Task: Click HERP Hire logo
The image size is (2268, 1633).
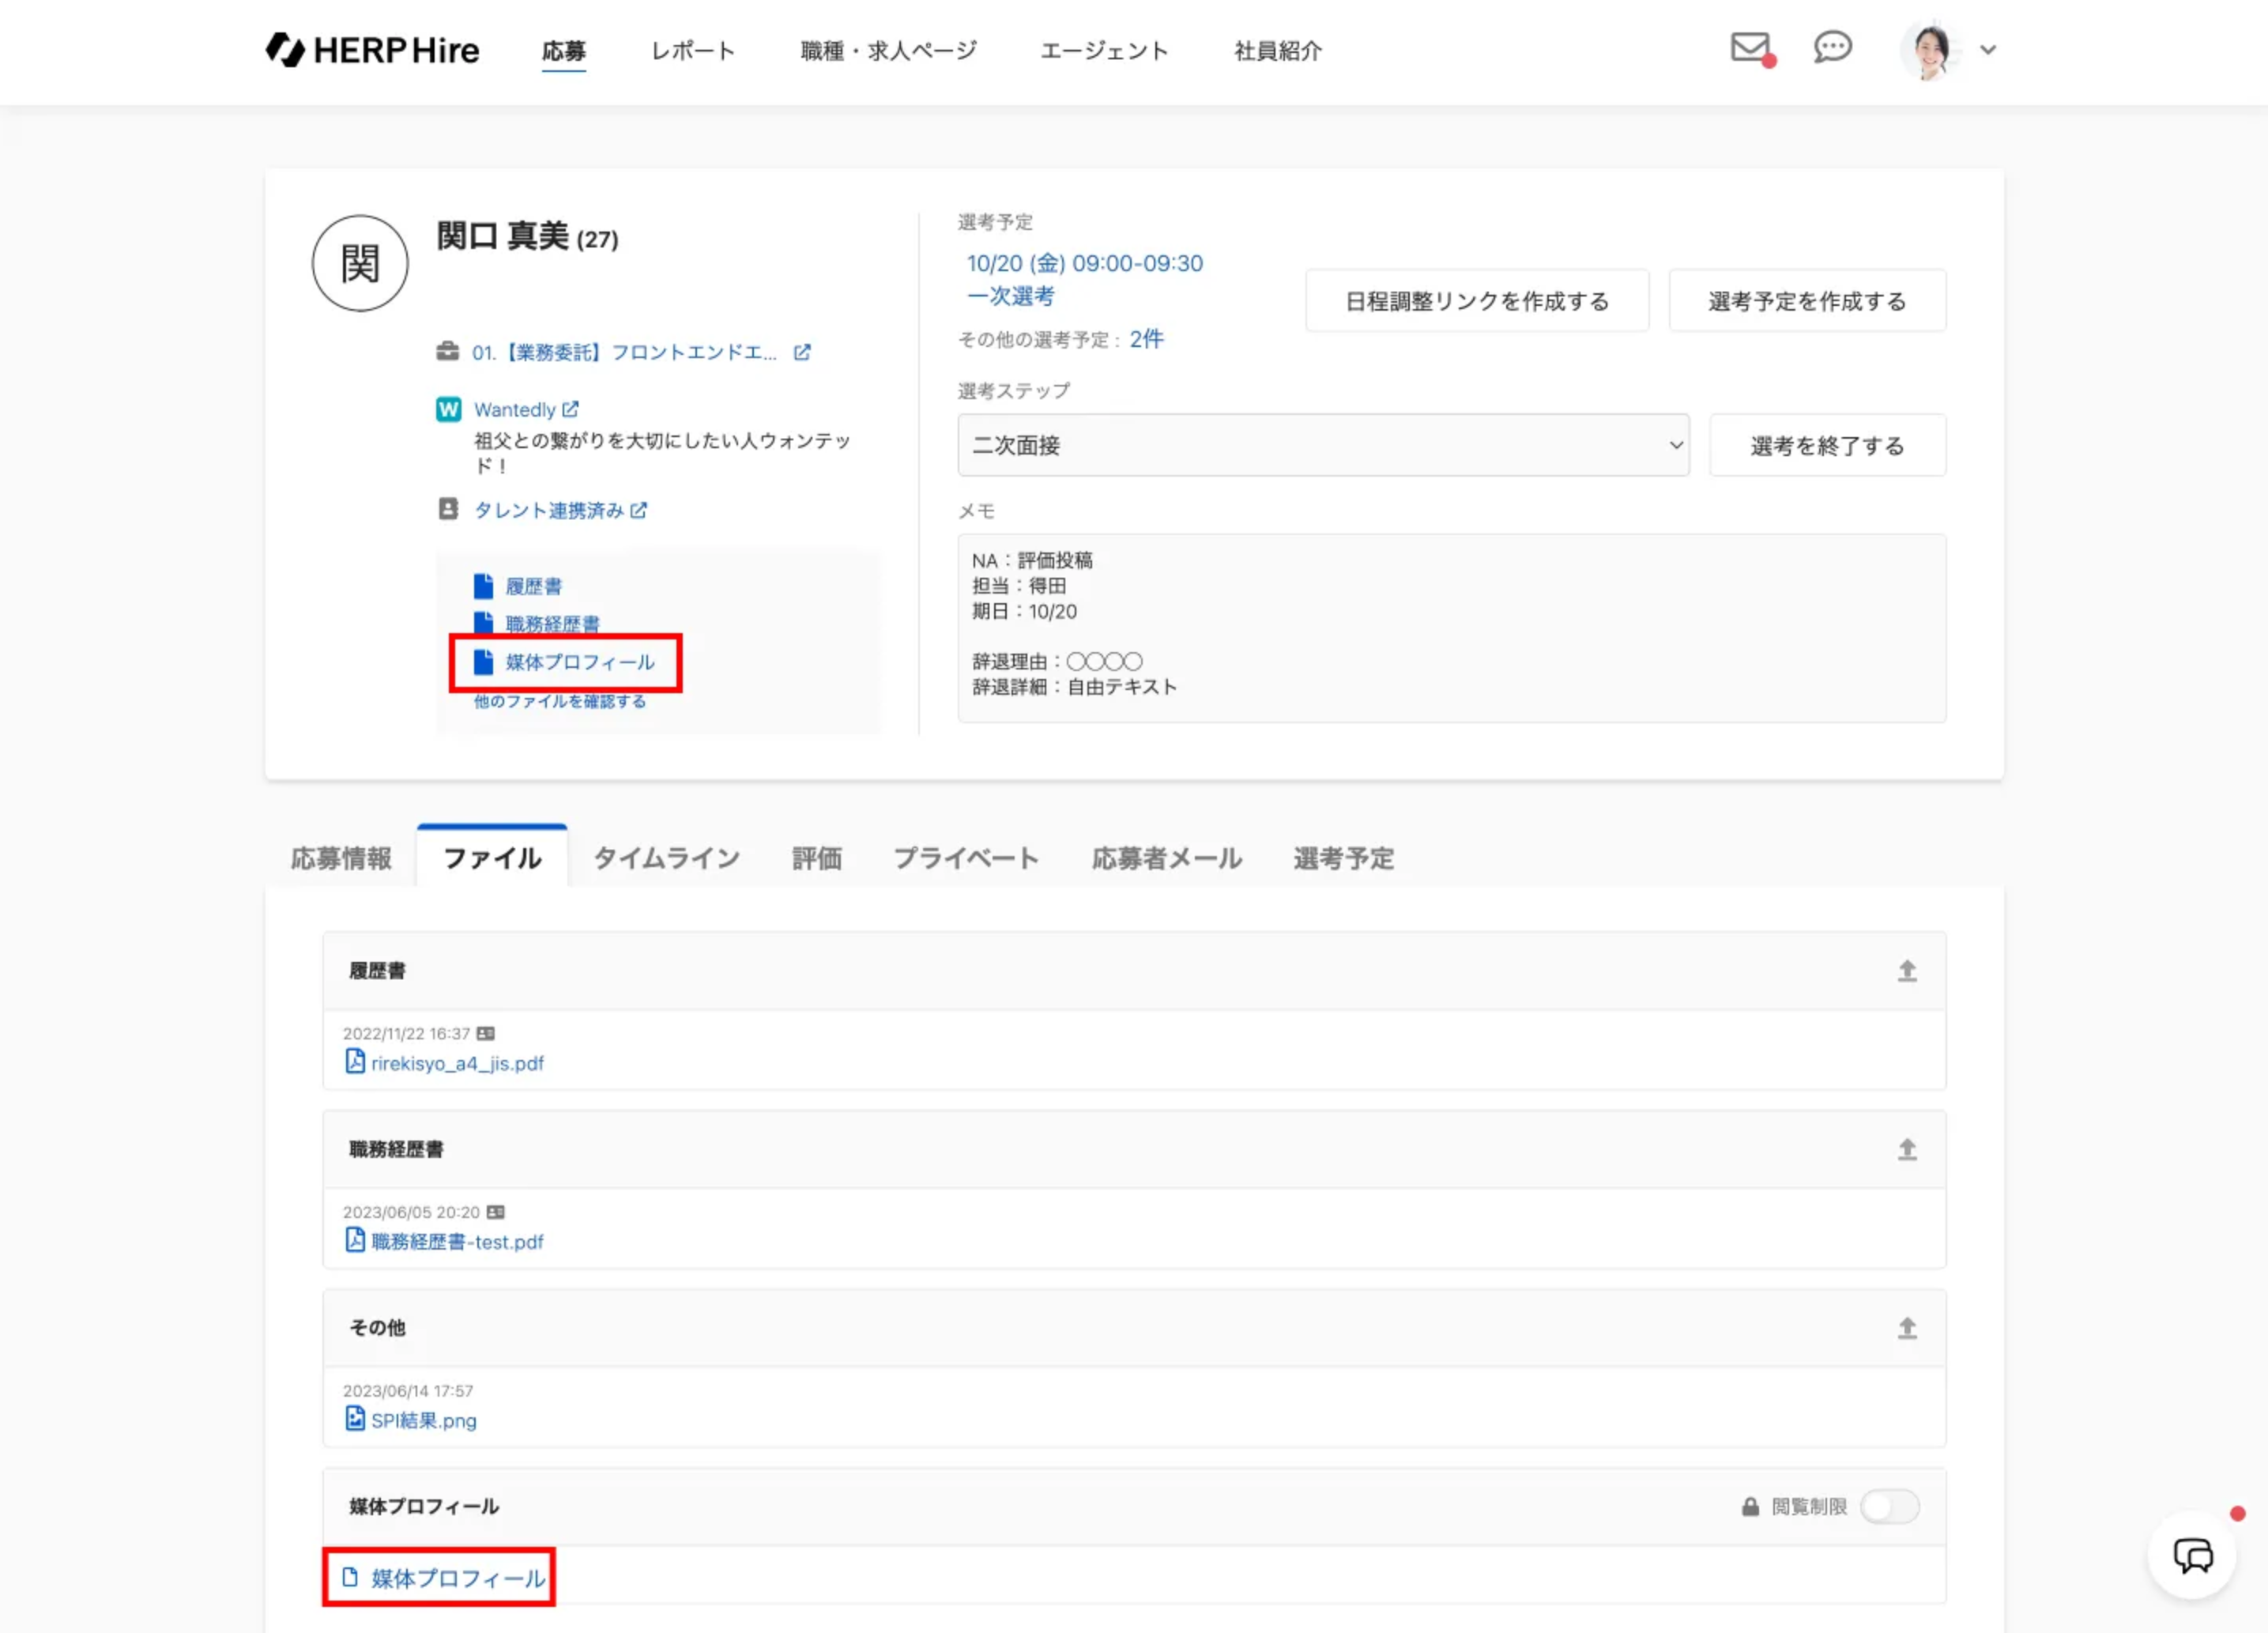Action: tap(372, 50)
